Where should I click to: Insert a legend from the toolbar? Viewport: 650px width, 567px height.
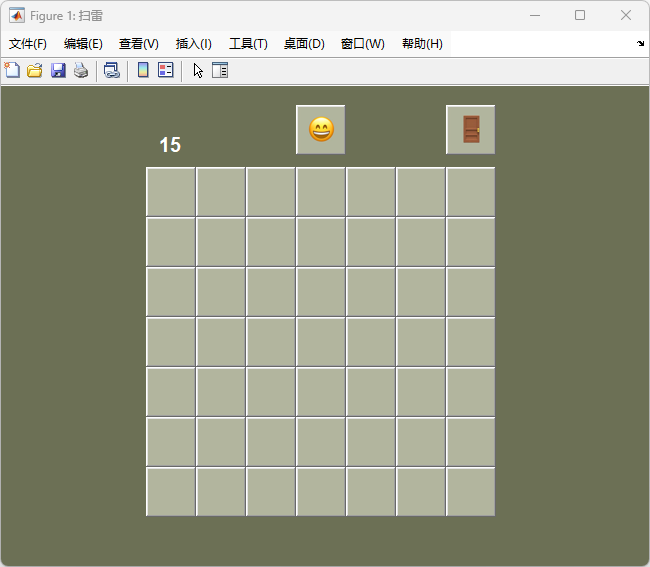pyautogui.click(x=166, y=70)
